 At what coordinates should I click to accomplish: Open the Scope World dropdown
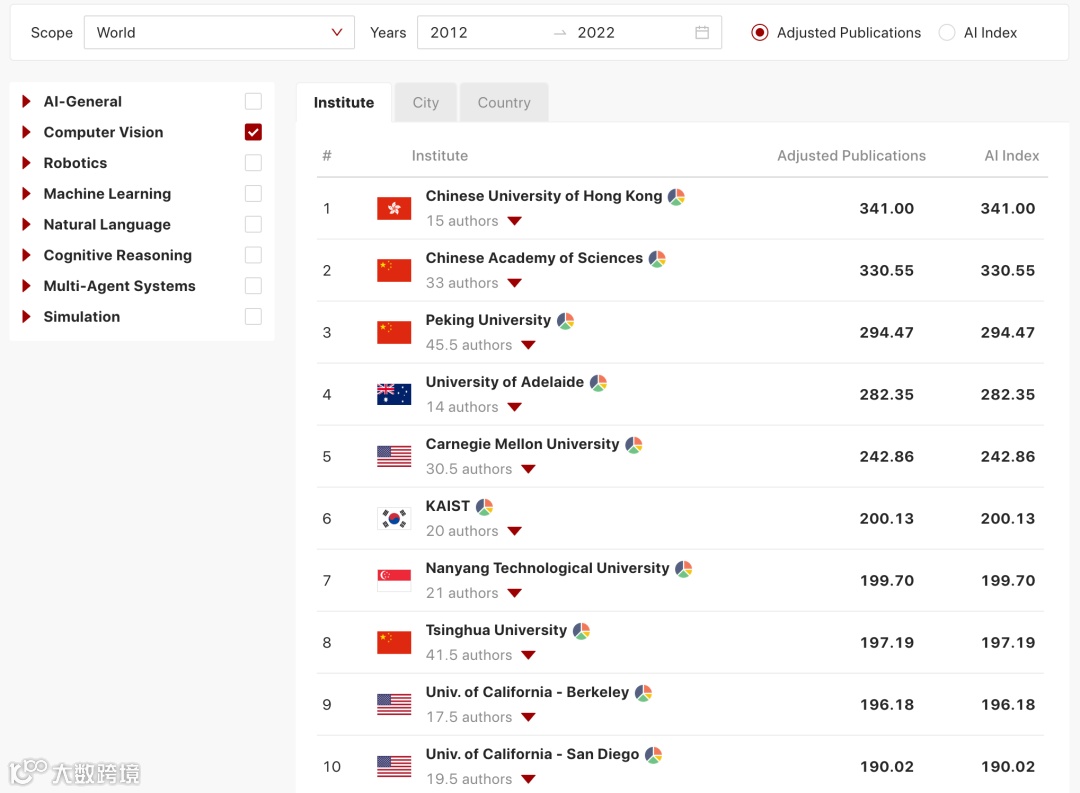[x=219, y=32]
